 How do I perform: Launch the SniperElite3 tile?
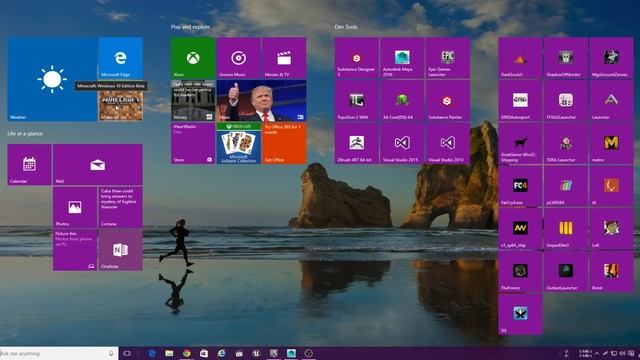(566, 229)
